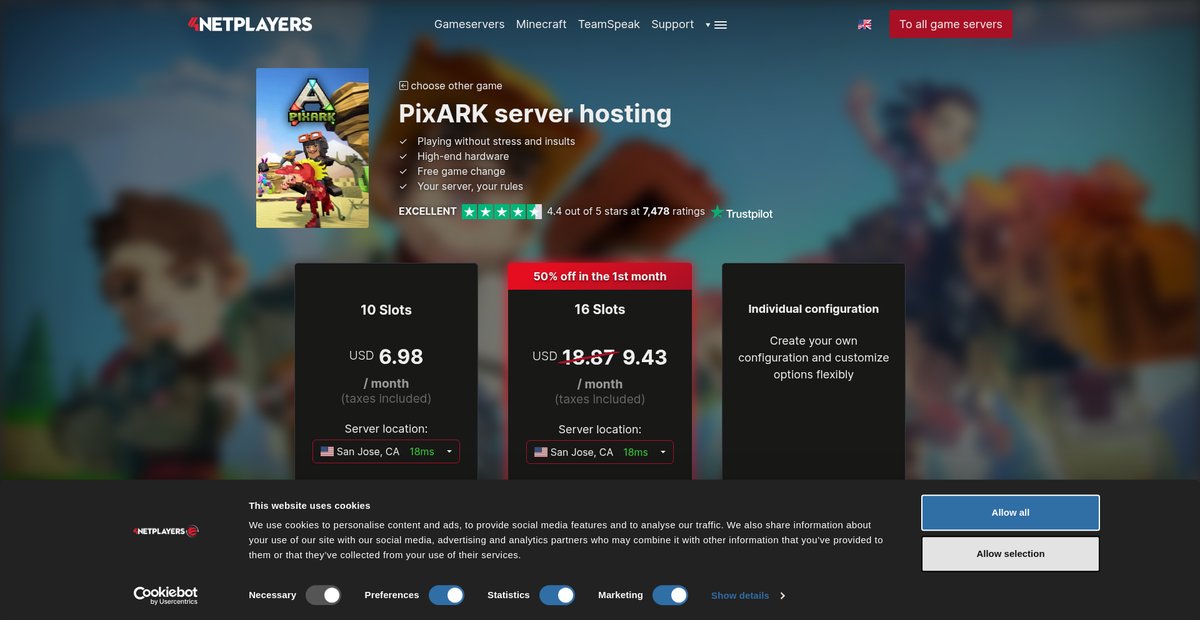
Task: Click 'High-end hardware' feature text
Action: click(463, 156)
